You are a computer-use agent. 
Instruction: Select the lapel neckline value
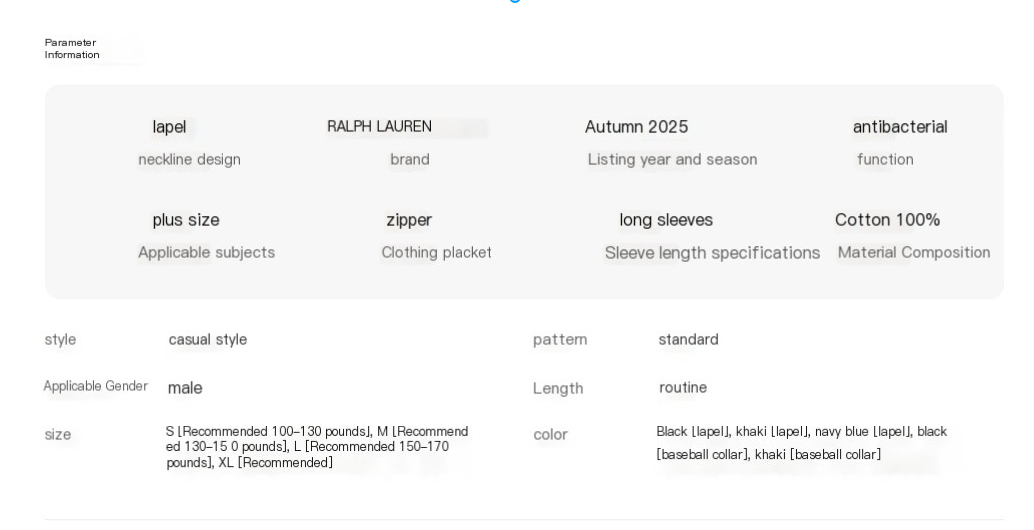(x=169, y=127)
